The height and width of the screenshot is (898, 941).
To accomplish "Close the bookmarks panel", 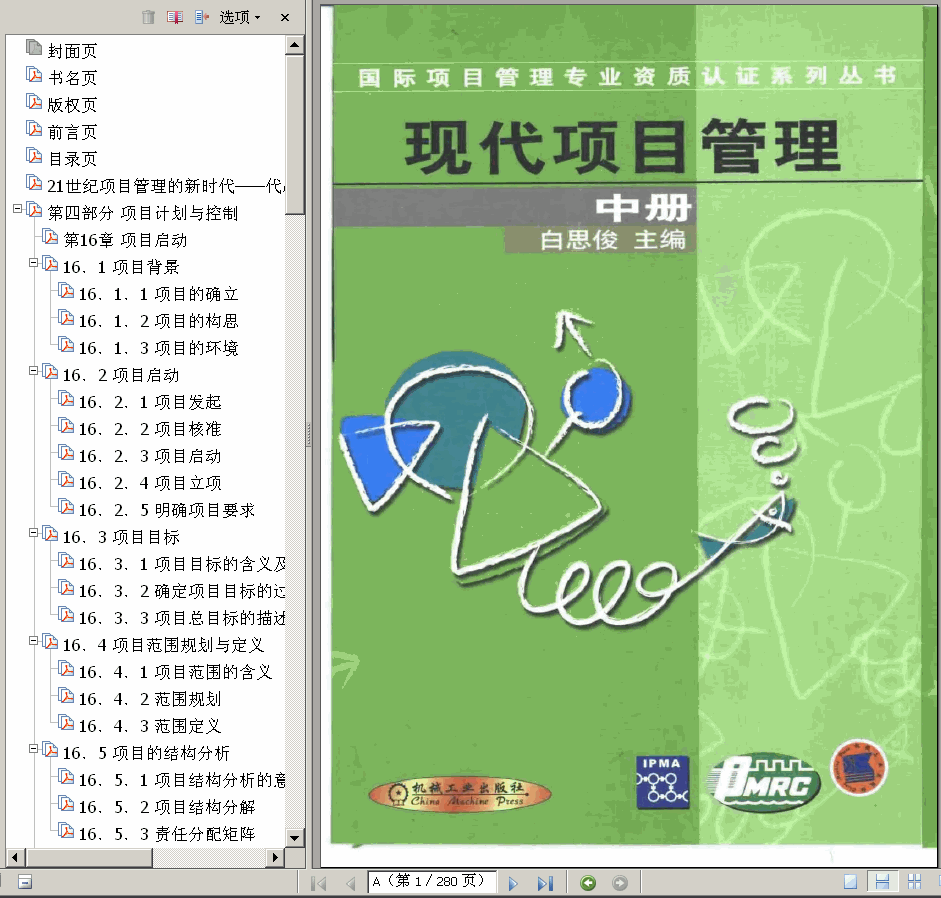I will tap(285, 17).
